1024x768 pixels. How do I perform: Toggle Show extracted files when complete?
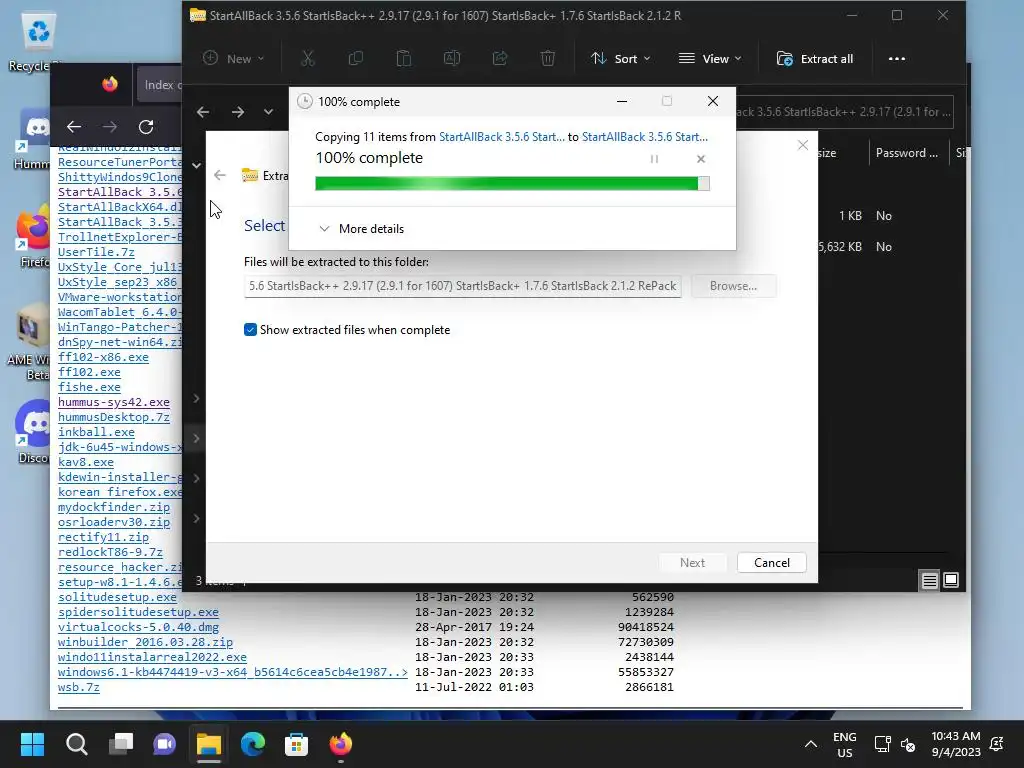(x=250, y=330)
